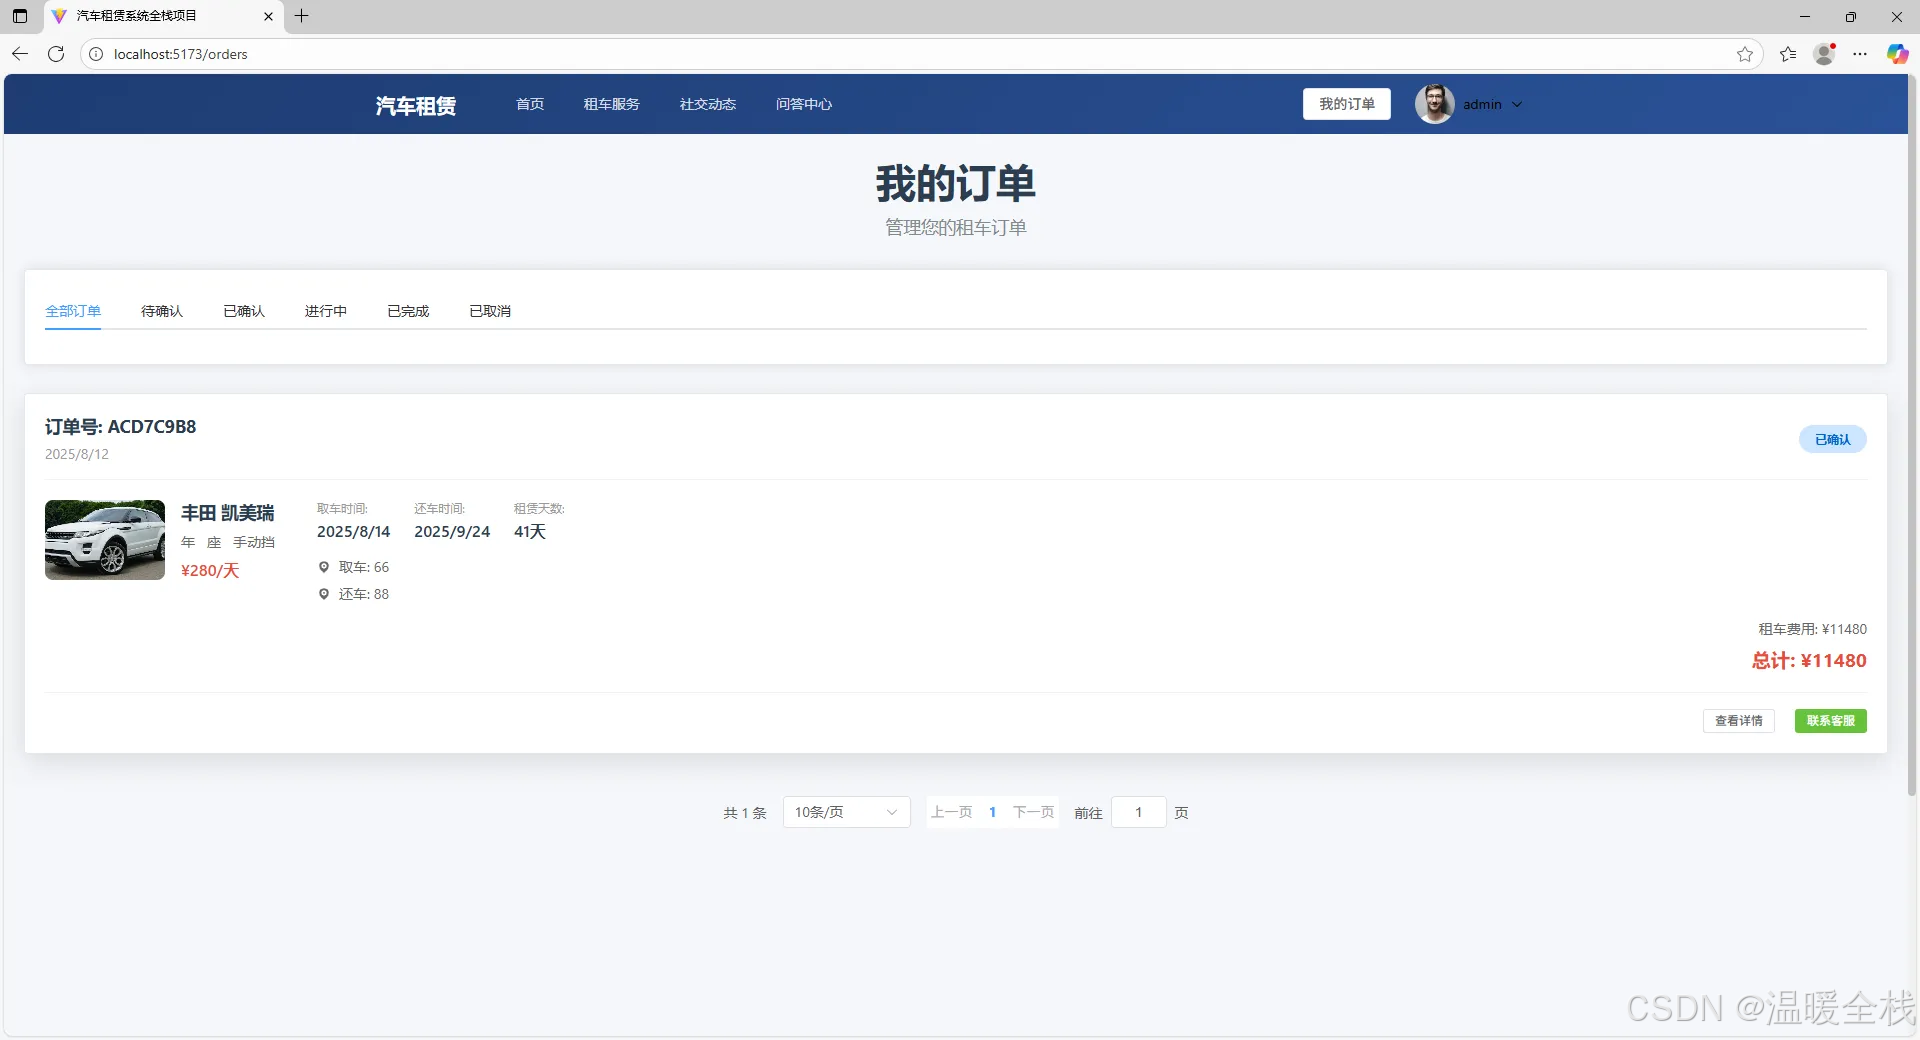Expand the admin user dropdown
The image size is (1920, 1040).
[1517, 104]
